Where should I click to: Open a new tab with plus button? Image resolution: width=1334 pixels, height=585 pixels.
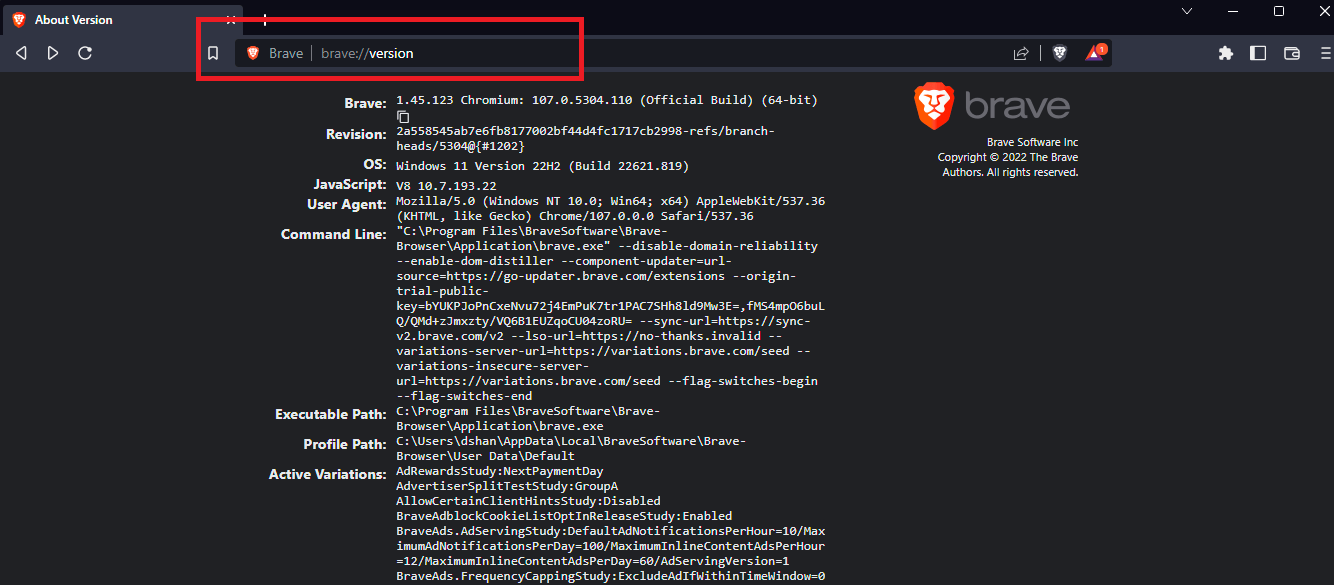(x=265, y=19)
